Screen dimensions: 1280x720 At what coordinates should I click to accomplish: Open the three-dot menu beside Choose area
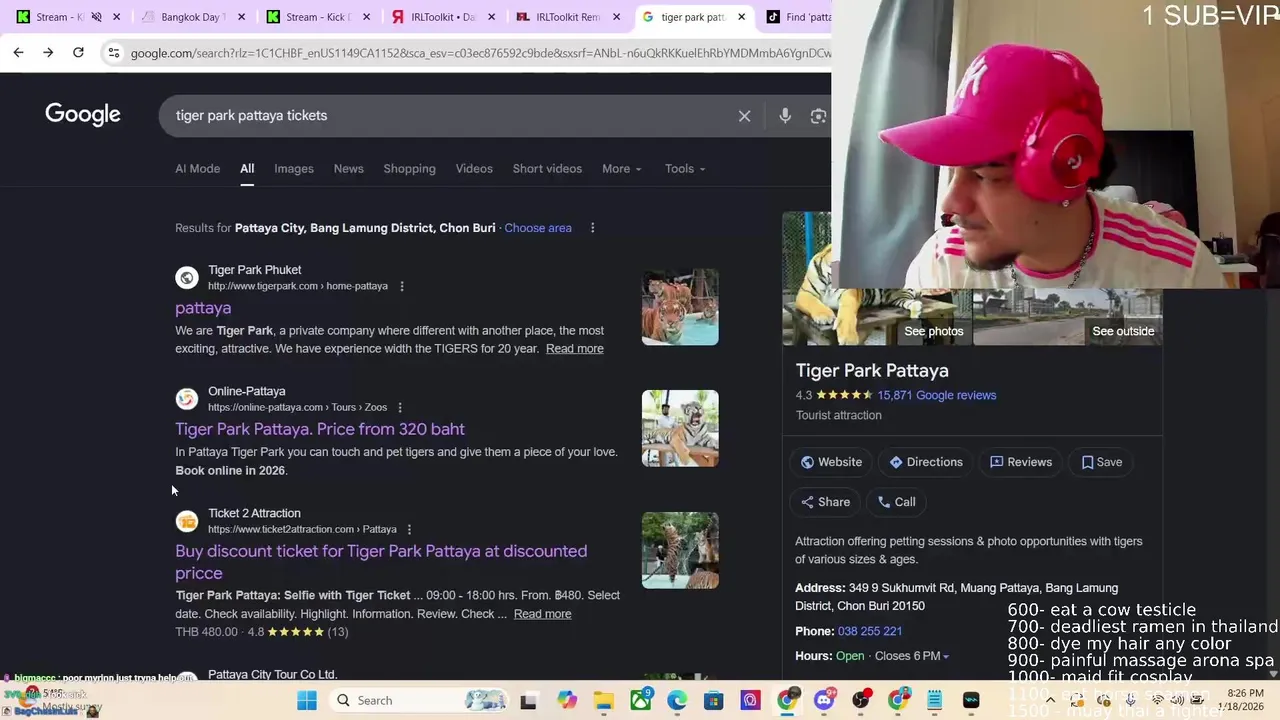(x=592, y=228)
